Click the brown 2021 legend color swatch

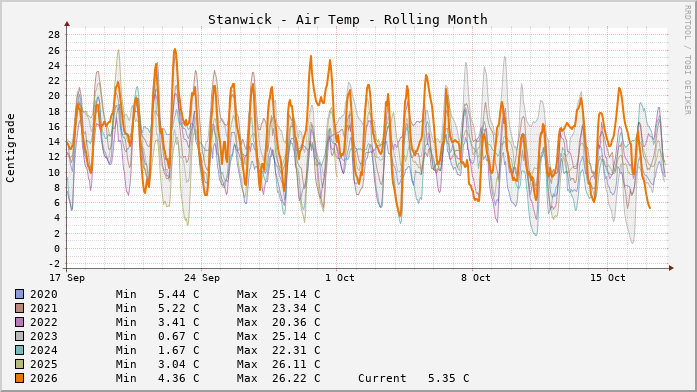(x=20, y=308)
